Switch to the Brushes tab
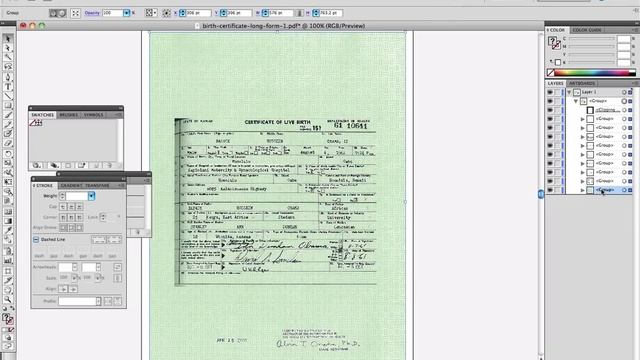The width and height of the screenshot is (640, 360). coord(69,115)
